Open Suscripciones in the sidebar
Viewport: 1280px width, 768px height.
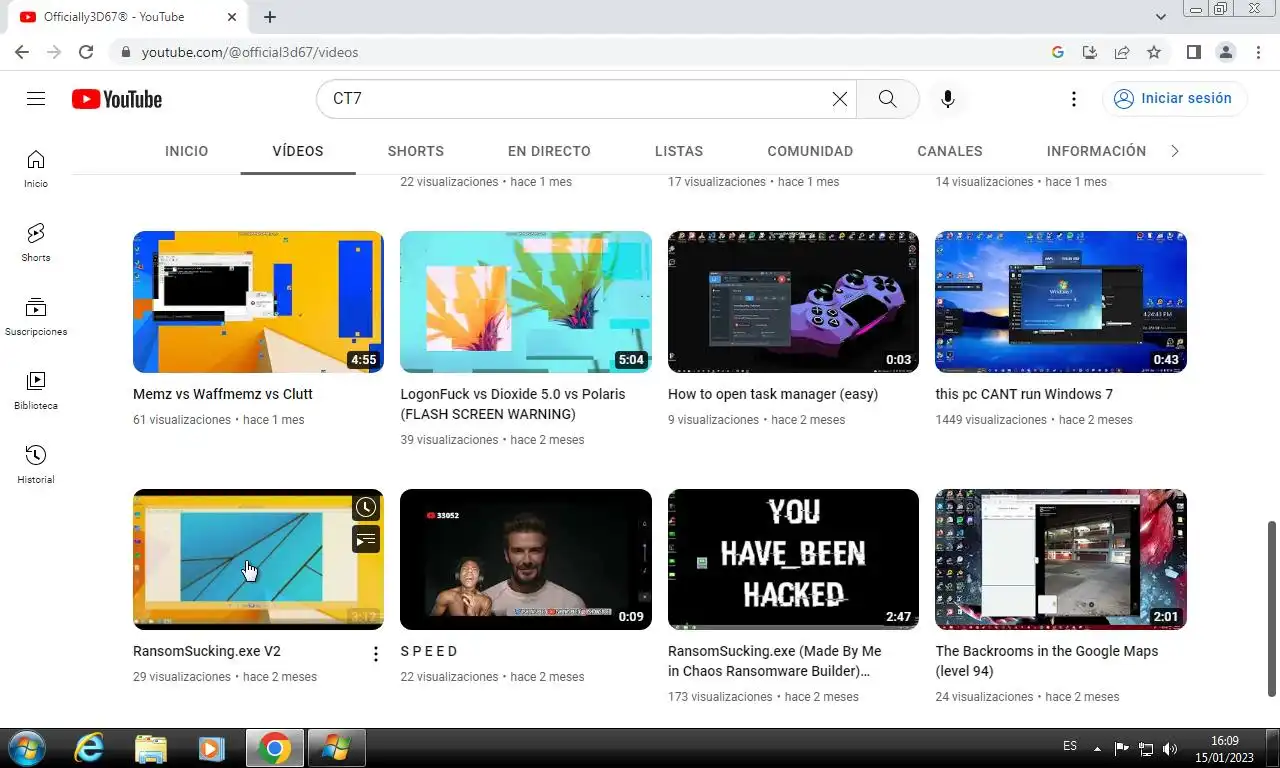(36, 317)
